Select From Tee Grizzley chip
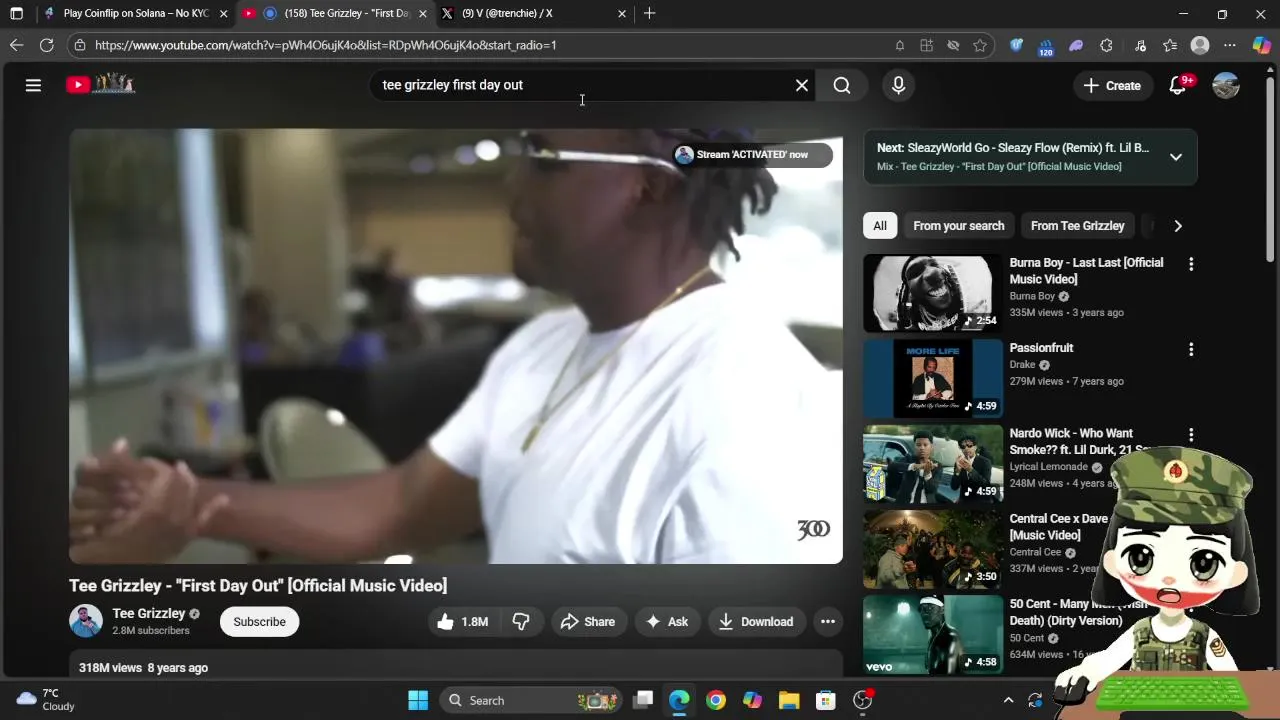The image size is (1280, 720). coord(1077,226)
